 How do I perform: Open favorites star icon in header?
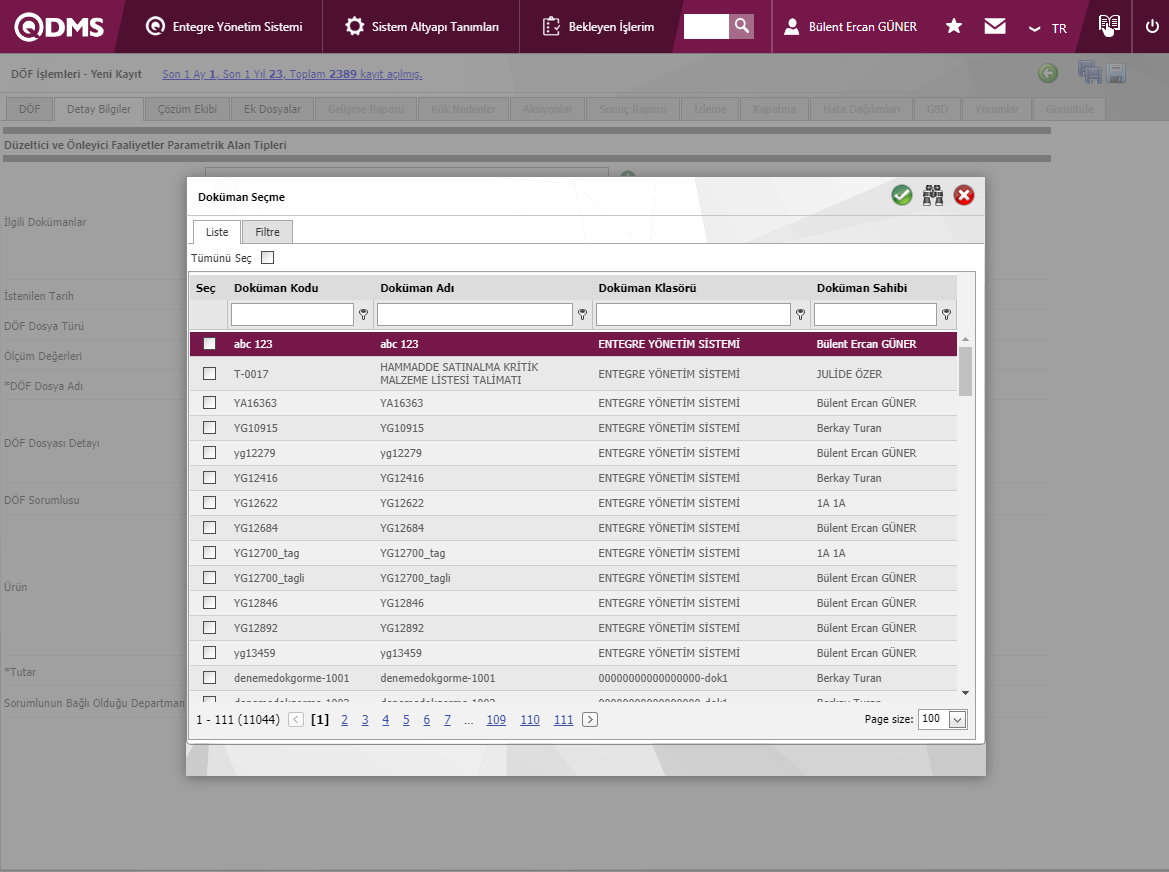click(954, 27)
